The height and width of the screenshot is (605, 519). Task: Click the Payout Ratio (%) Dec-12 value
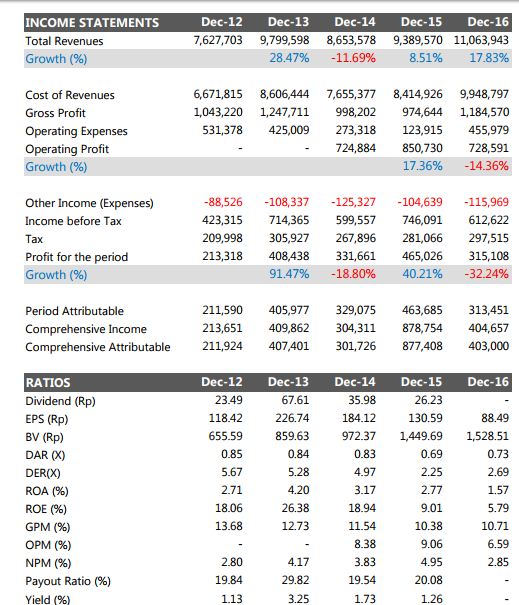click(x=229, y=580)
